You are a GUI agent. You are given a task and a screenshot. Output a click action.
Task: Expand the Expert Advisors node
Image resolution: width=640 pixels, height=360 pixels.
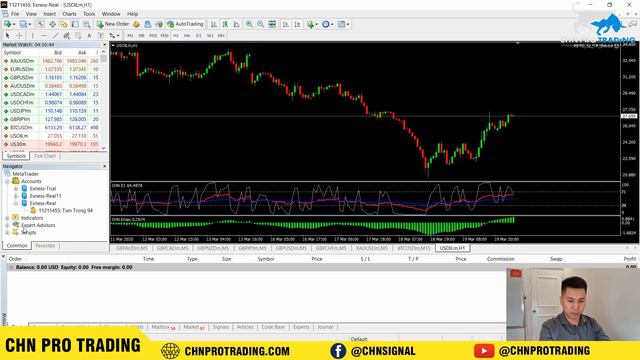[7, 225]
